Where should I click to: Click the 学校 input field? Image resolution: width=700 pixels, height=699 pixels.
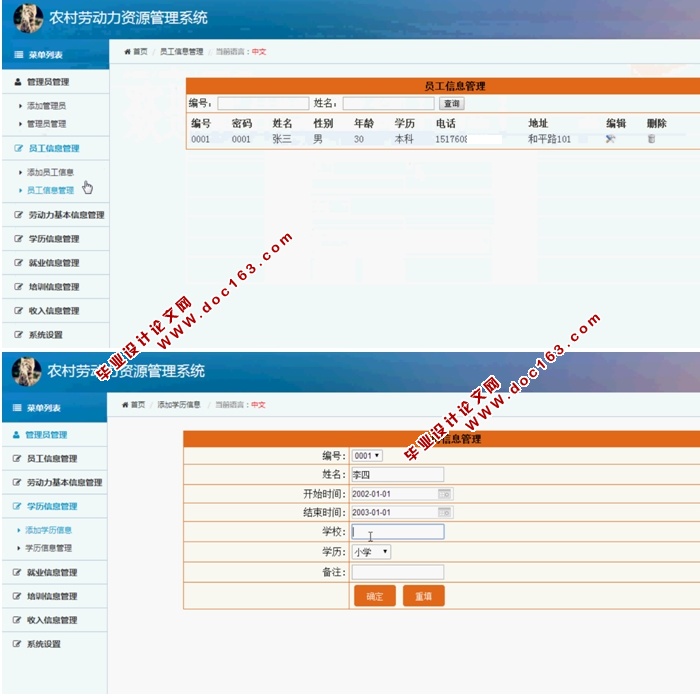398,531
